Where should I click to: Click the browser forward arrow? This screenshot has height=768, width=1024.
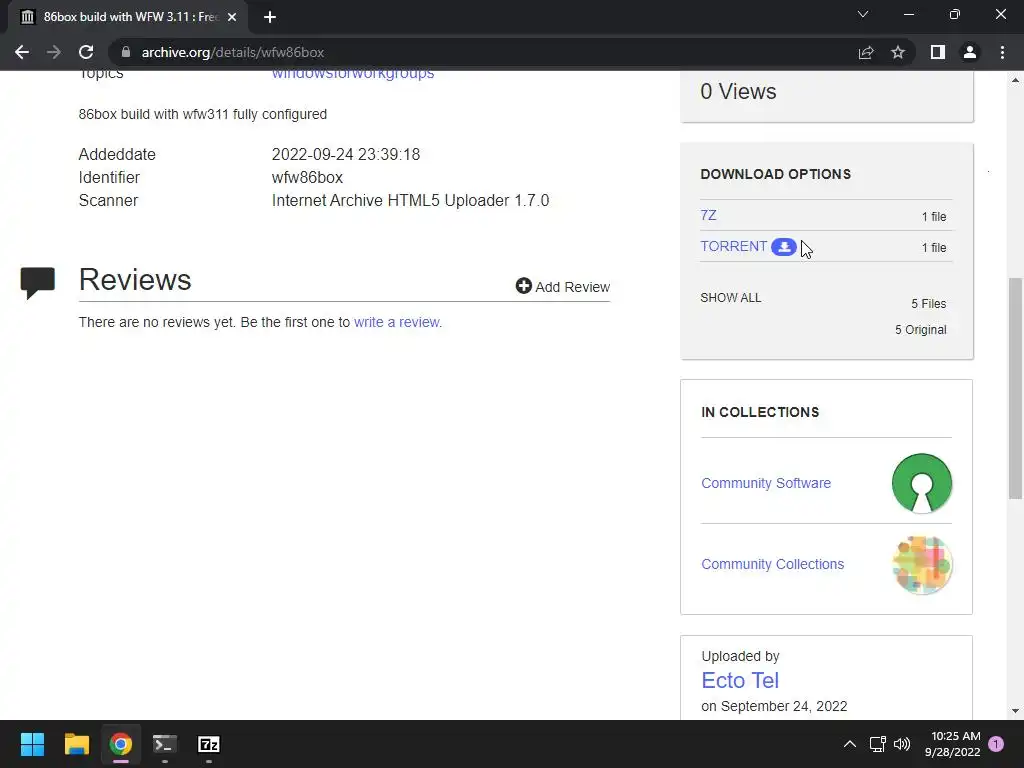pos(54,52)
